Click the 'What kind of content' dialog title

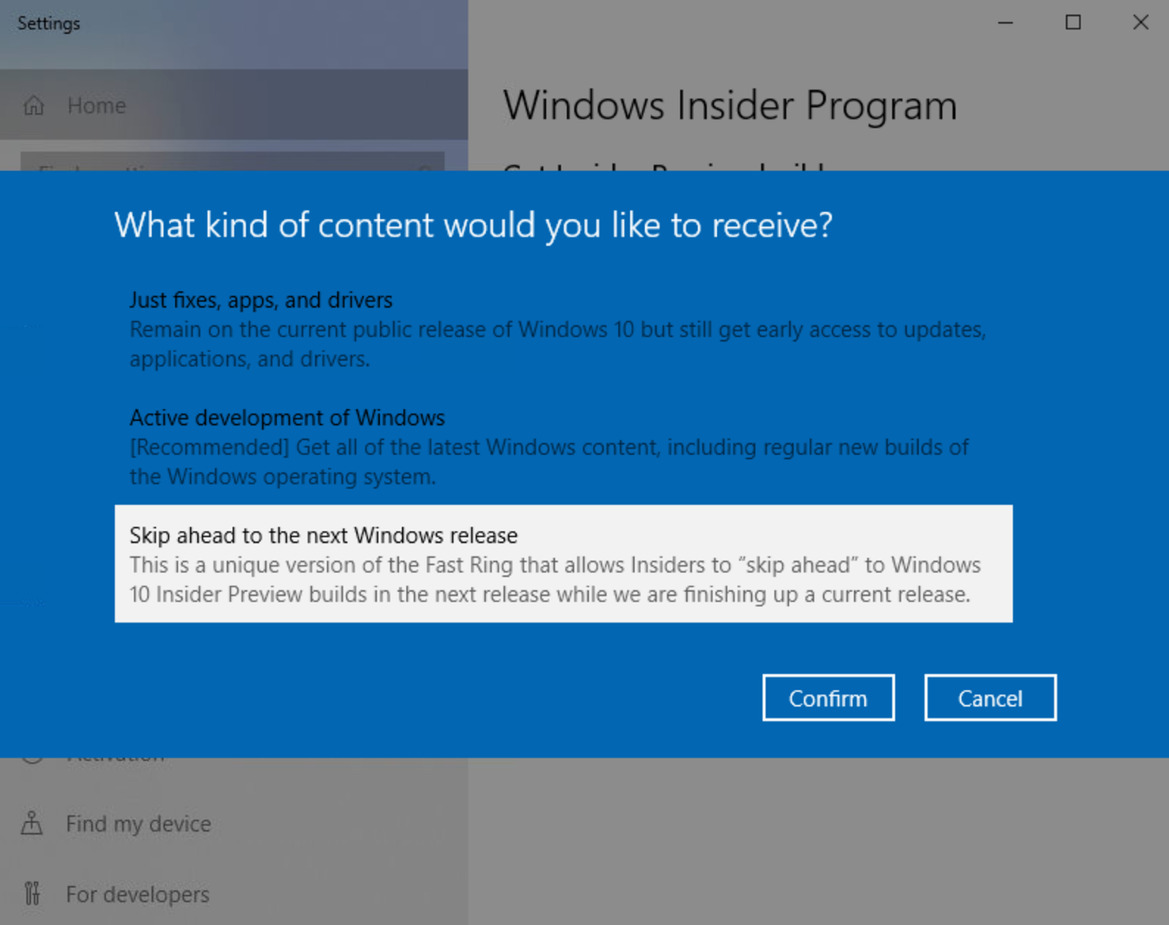(473, 225)
